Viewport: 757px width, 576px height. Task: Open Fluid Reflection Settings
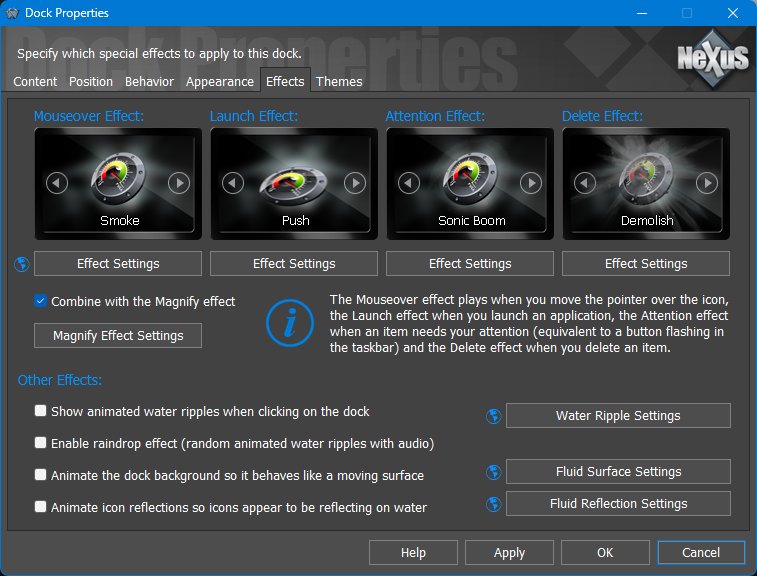click(618, 504)
